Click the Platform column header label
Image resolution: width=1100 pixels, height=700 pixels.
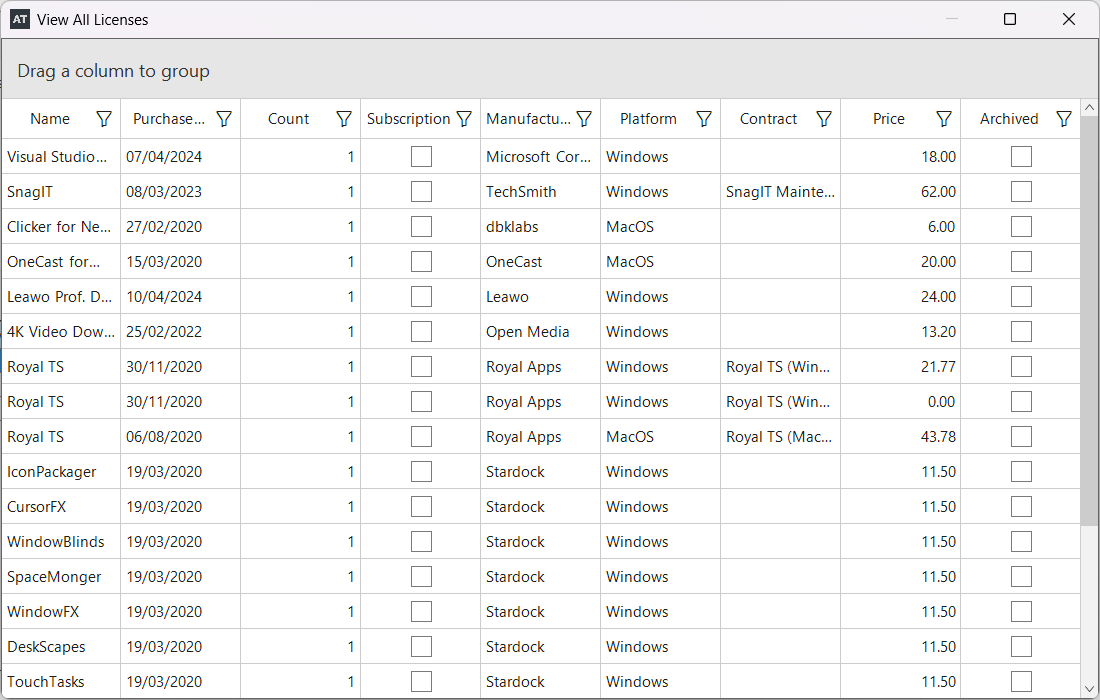[x=648, y=119]
